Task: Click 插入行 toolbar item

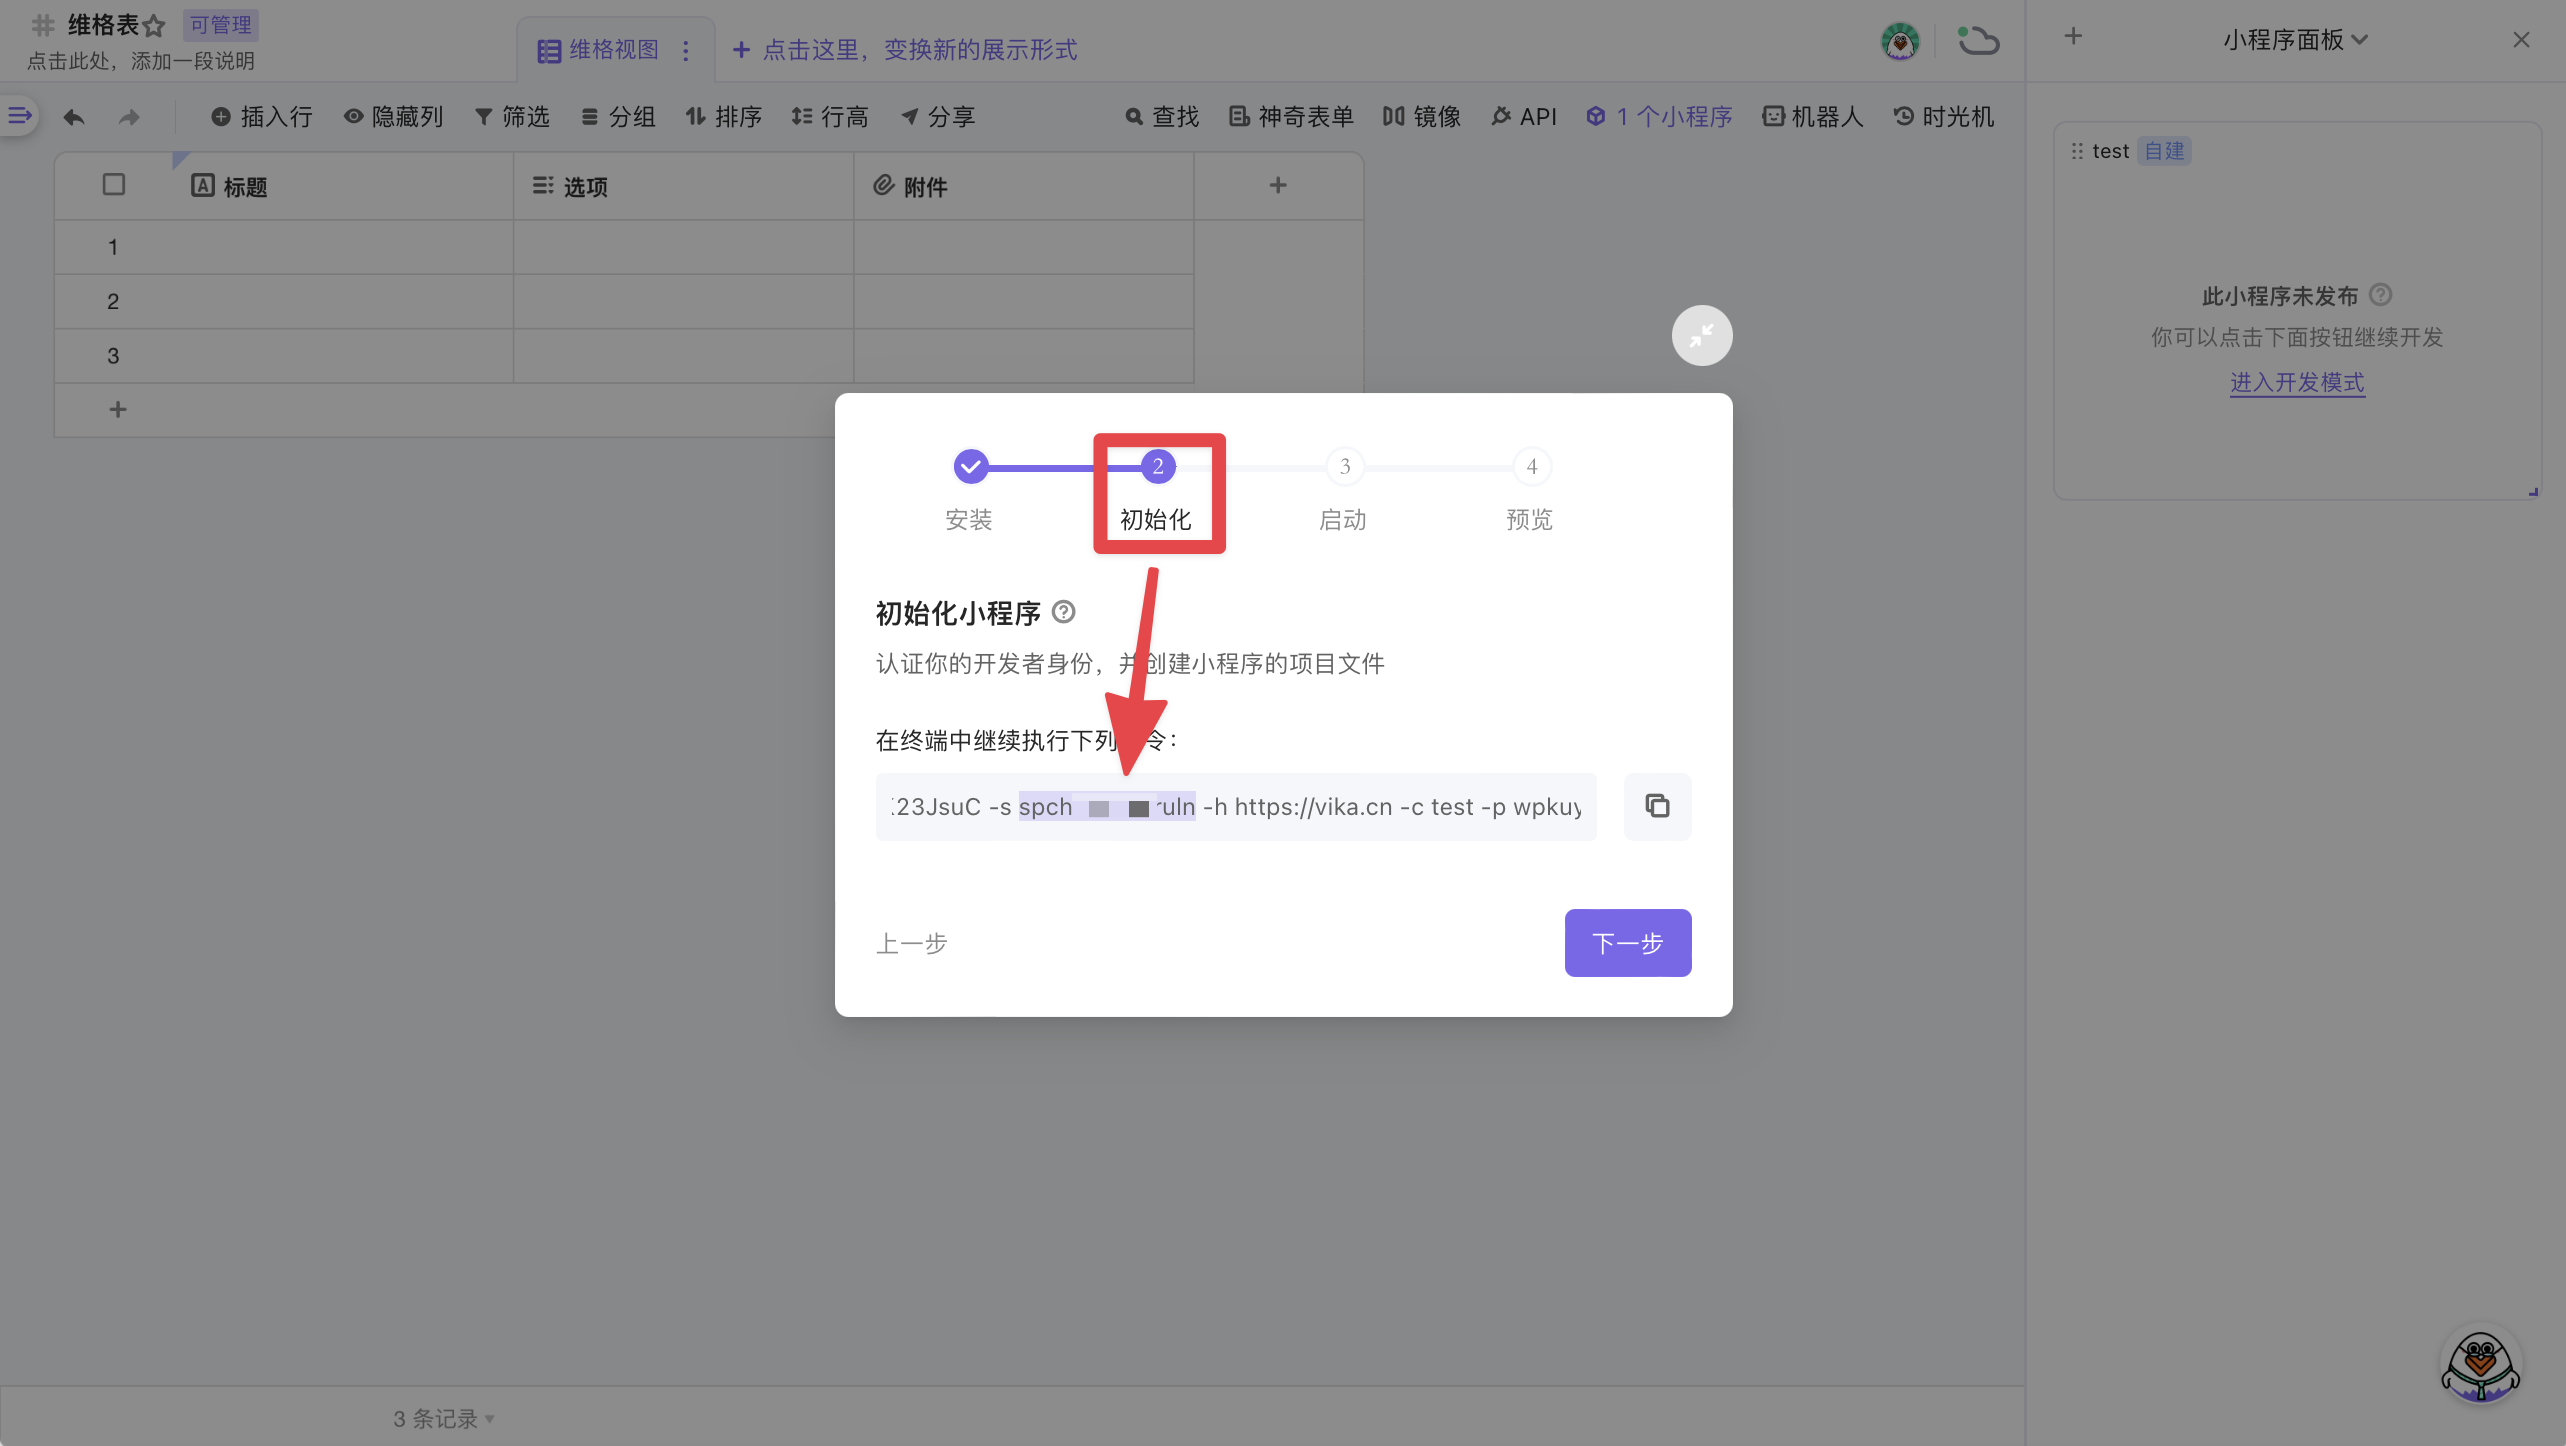Action: coord(262,117)
